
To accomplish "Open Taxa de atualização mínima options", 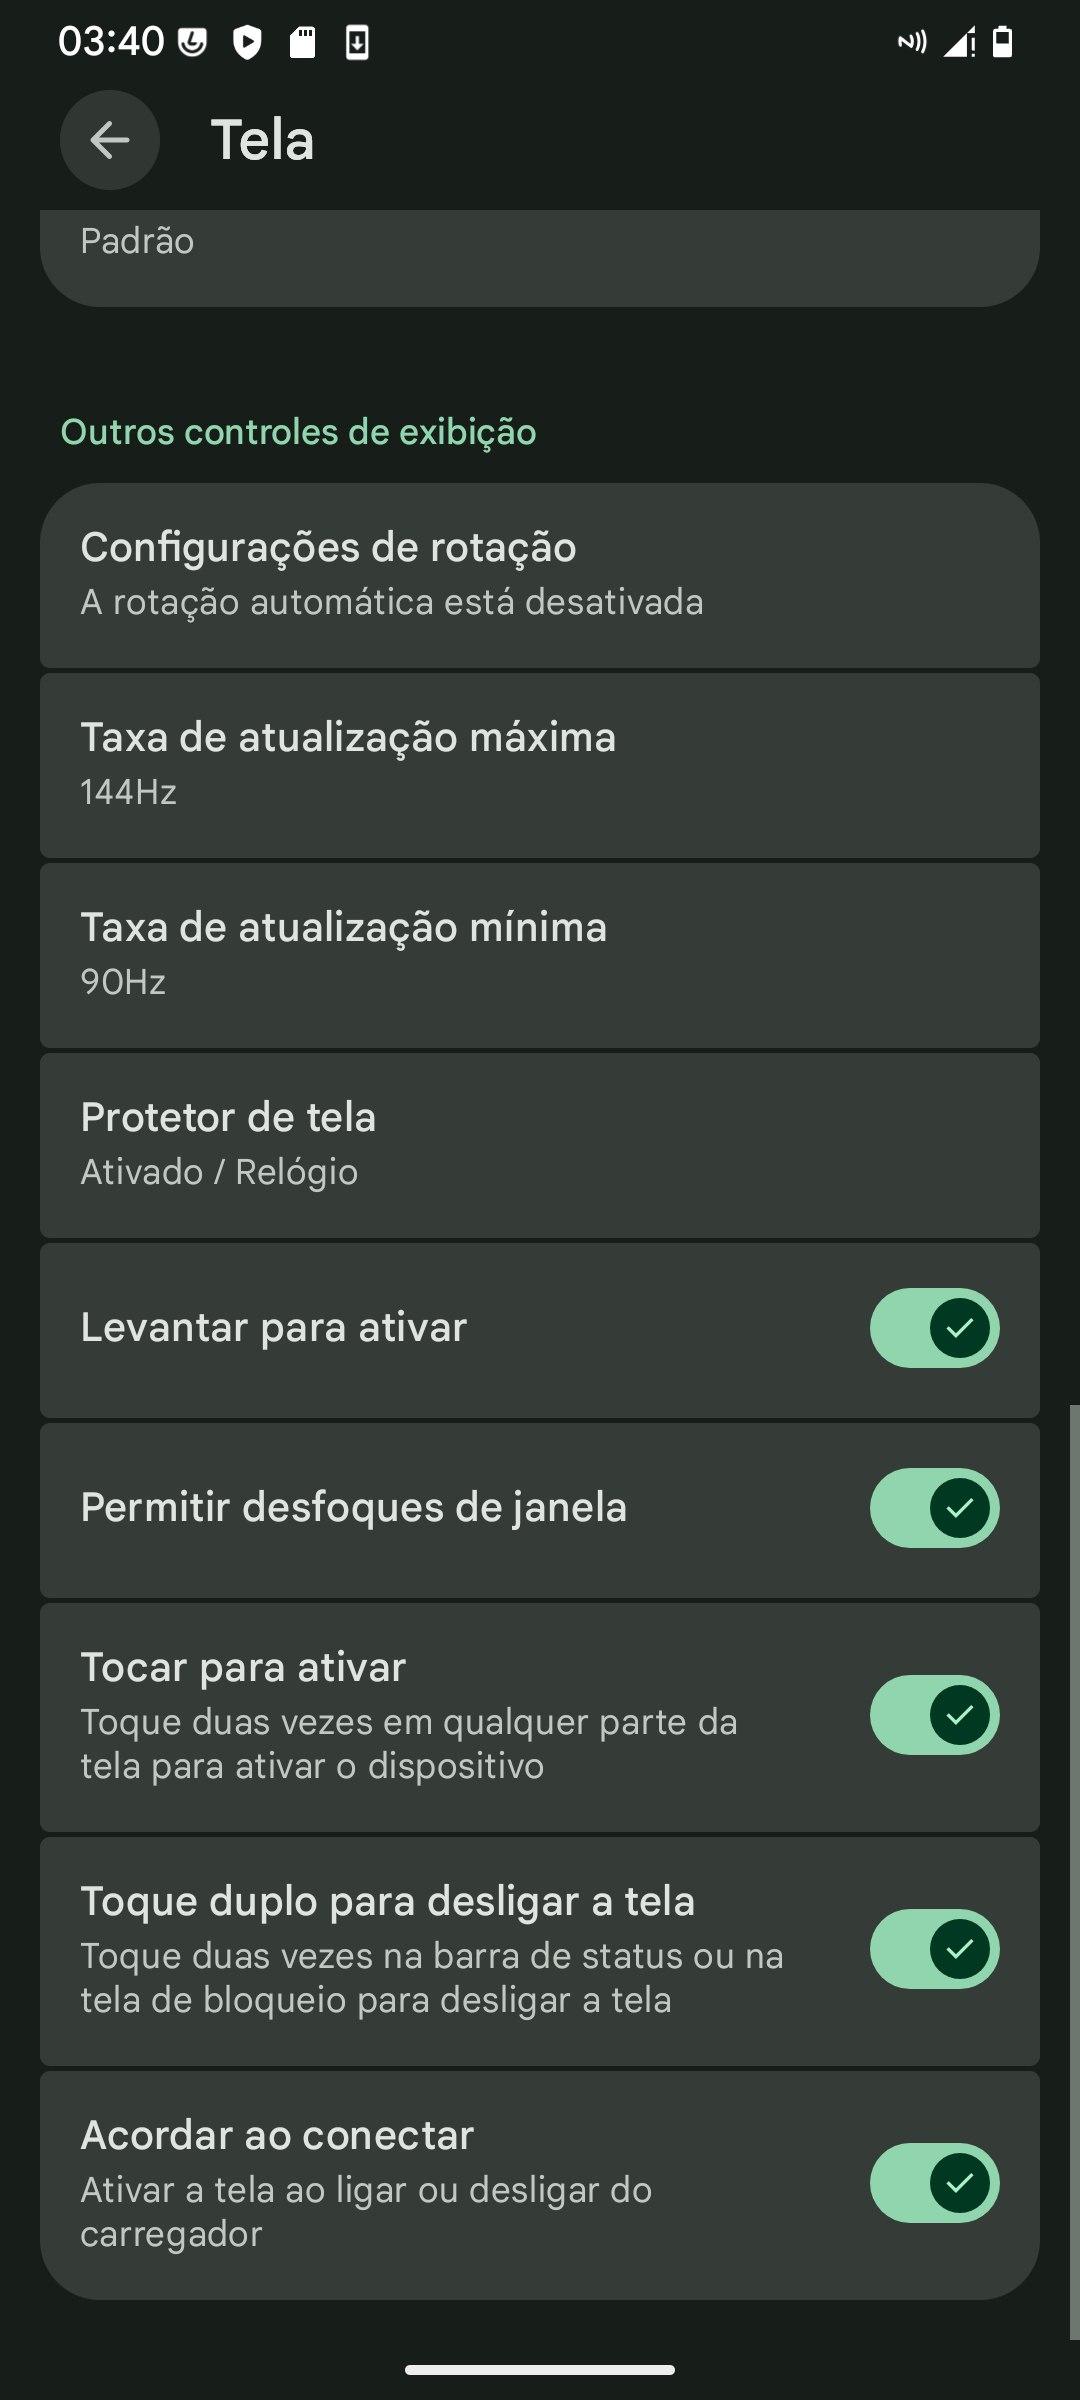I will coord(540,954).
